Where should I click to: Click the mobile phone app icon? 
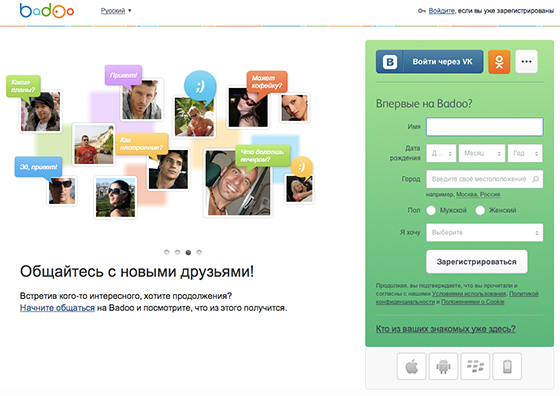(x=507, y=366)
